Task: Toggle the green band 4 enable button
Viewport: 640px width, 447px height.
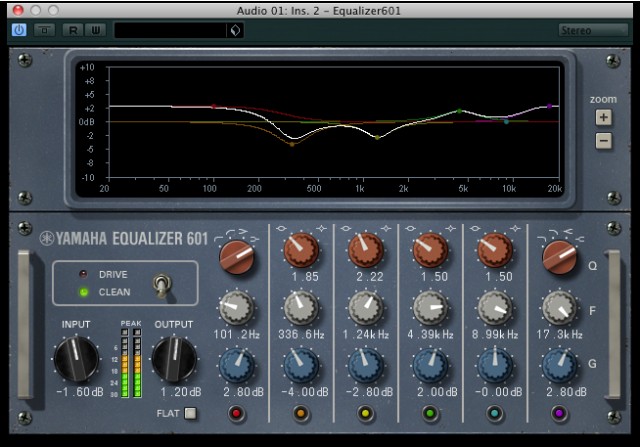Action: click(430, 412)
